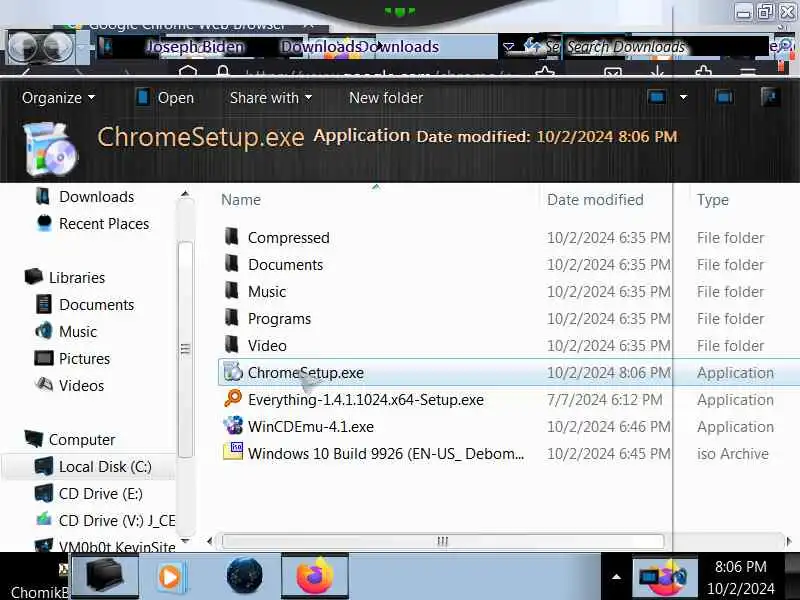Open the Pictures library in sidebar
Image resolution: width=800 pixels, height=600 pixels.
(x=84, y=359)
